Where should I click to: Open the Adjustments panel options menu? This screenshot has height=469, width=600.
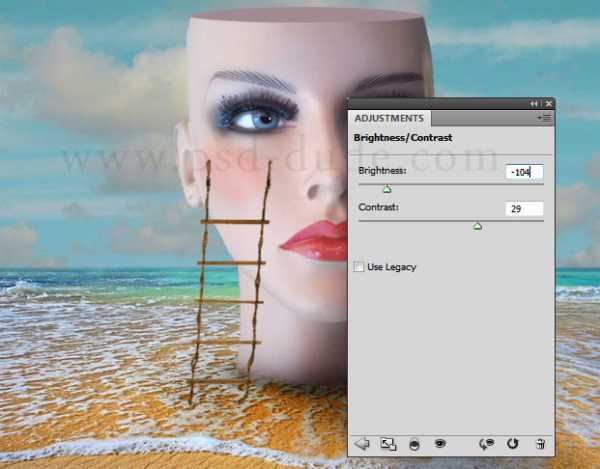[545, 118]
